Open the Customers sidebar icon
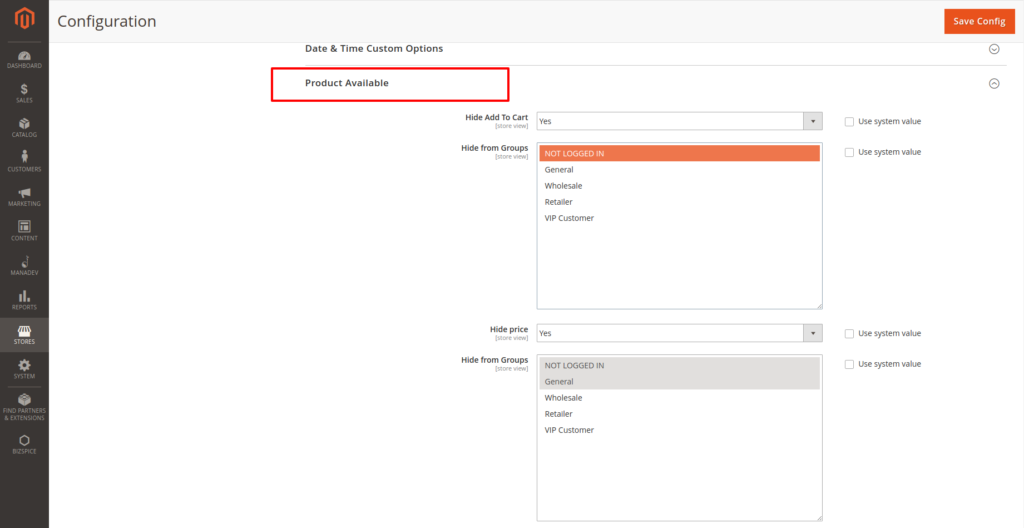1024x528 pixels. coord(24,161)
